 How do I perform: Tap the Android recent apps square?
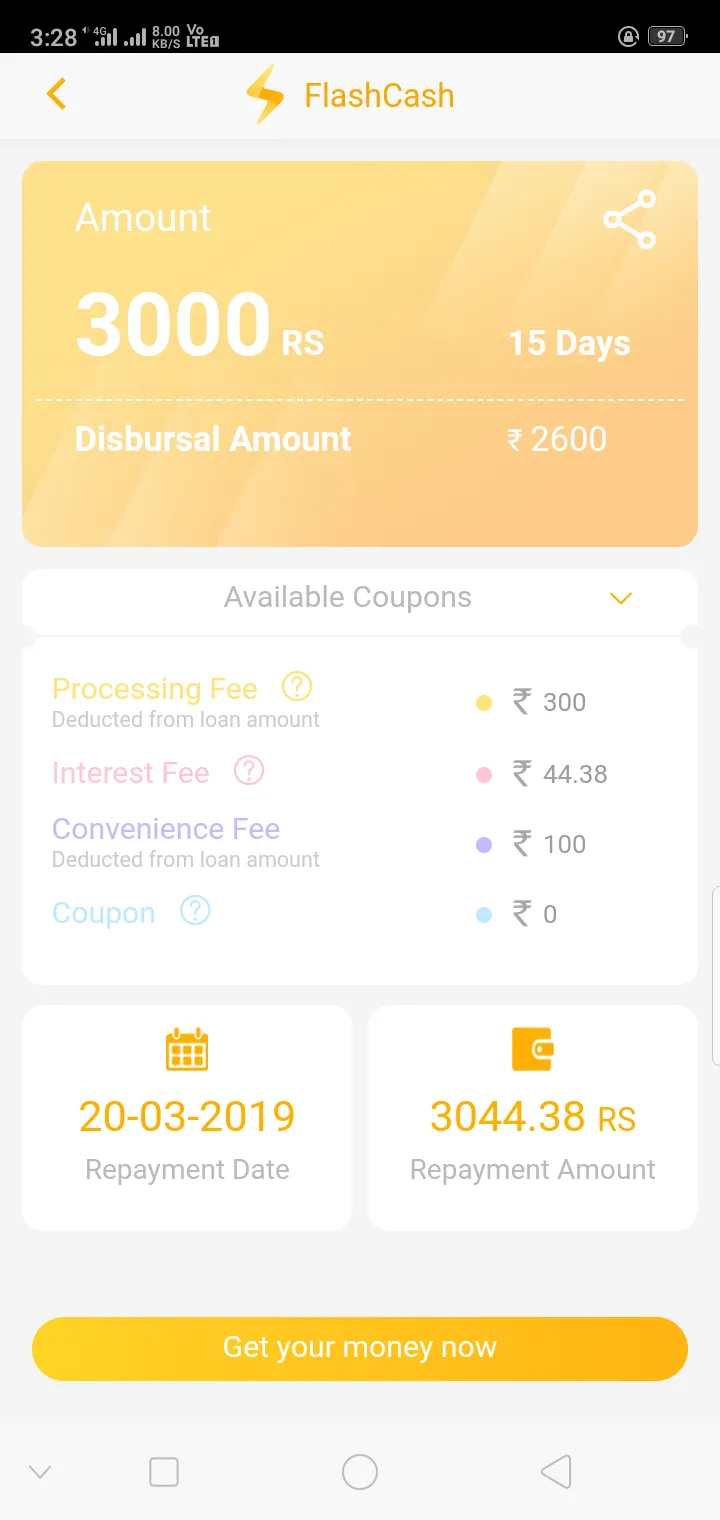click(163, 1471)
